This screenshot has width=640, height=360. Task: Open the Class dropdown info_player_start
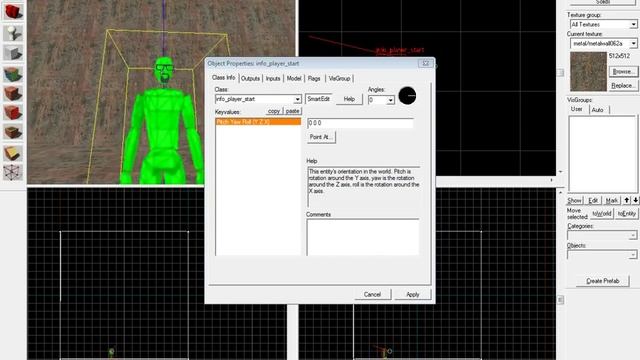(298, 99)
